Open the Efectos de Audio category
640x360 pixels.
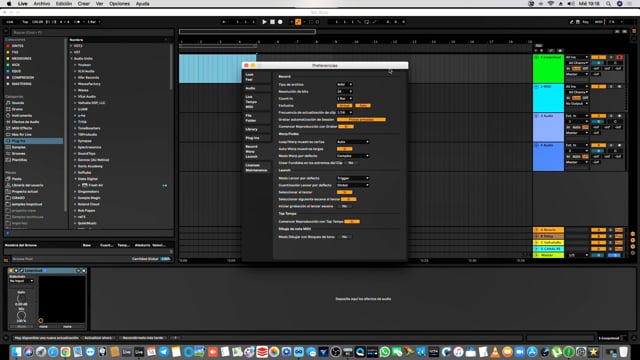click(25, 122)
